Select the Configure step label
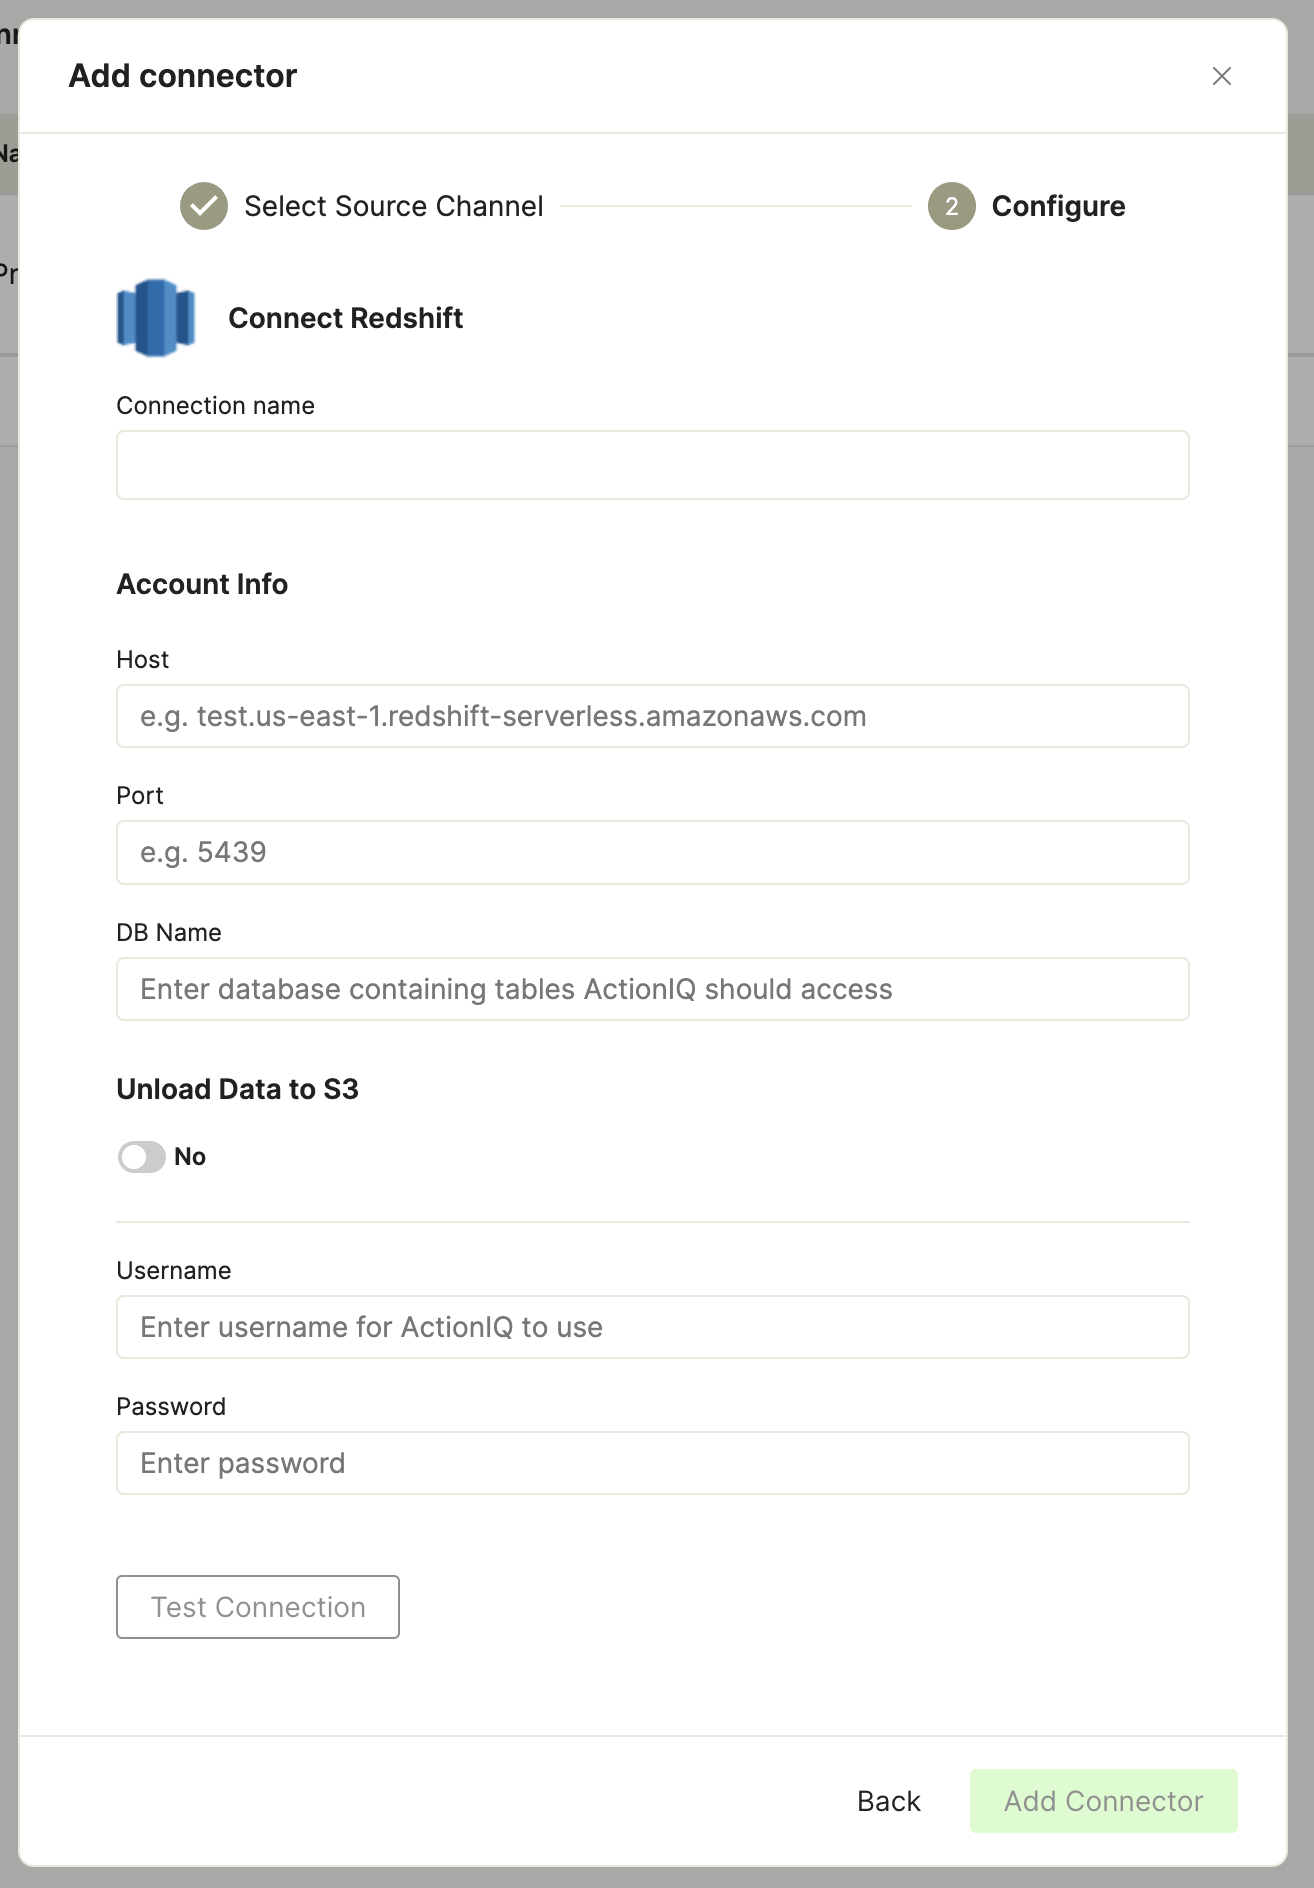Screen dimensions: 1314x1888 (1058, 206)
